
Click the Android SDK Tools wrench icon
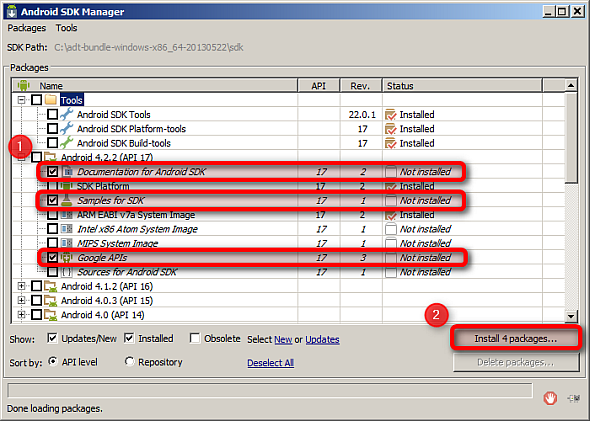[67, 114]
